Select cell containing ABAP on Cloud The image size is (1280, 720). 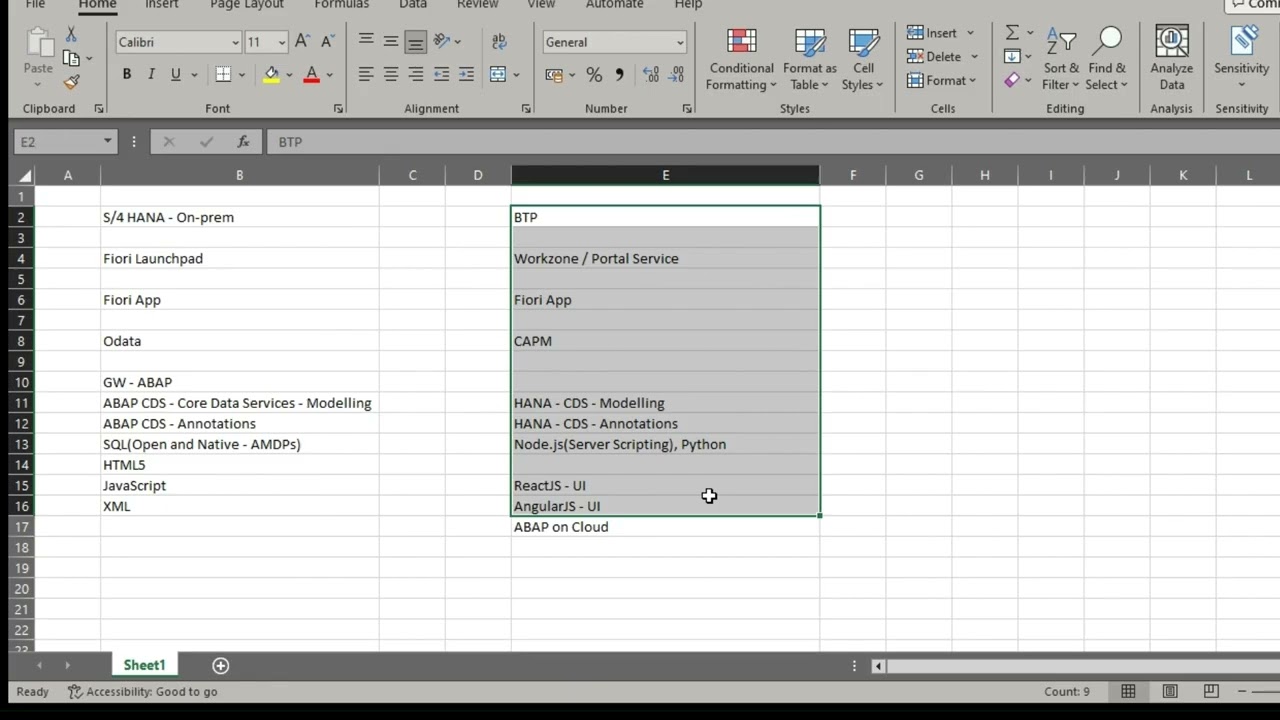click(665, 527)
